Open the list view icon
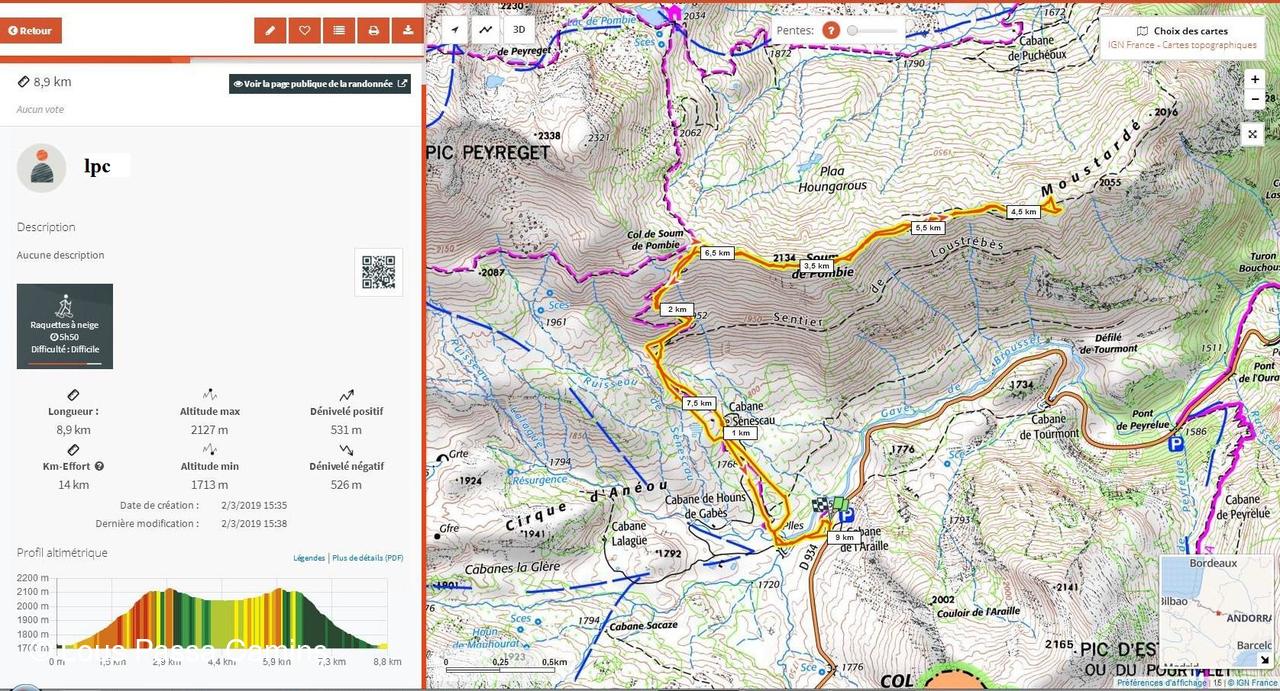Image resolution: width=1280 pixels, height=691 pixels. (x=339, y=30)
